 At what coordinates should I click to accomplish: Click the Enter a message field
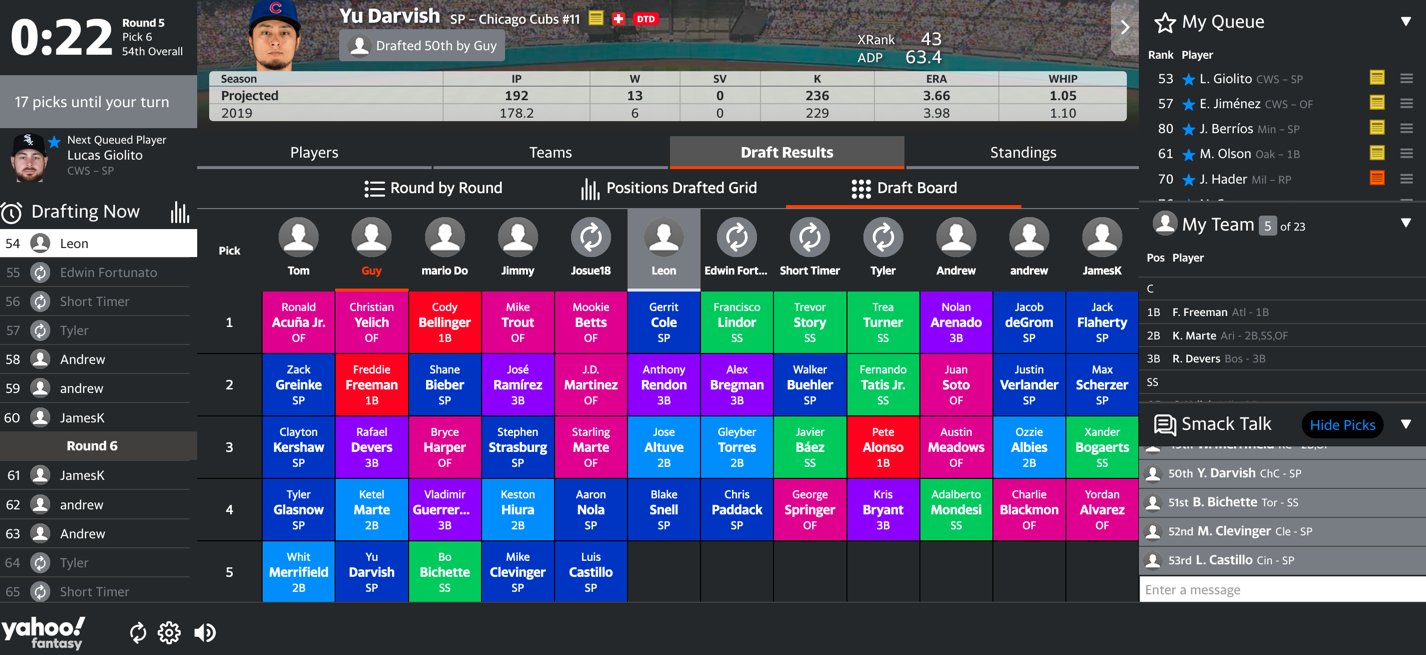pyautogui.click(x=1282, y=590)
